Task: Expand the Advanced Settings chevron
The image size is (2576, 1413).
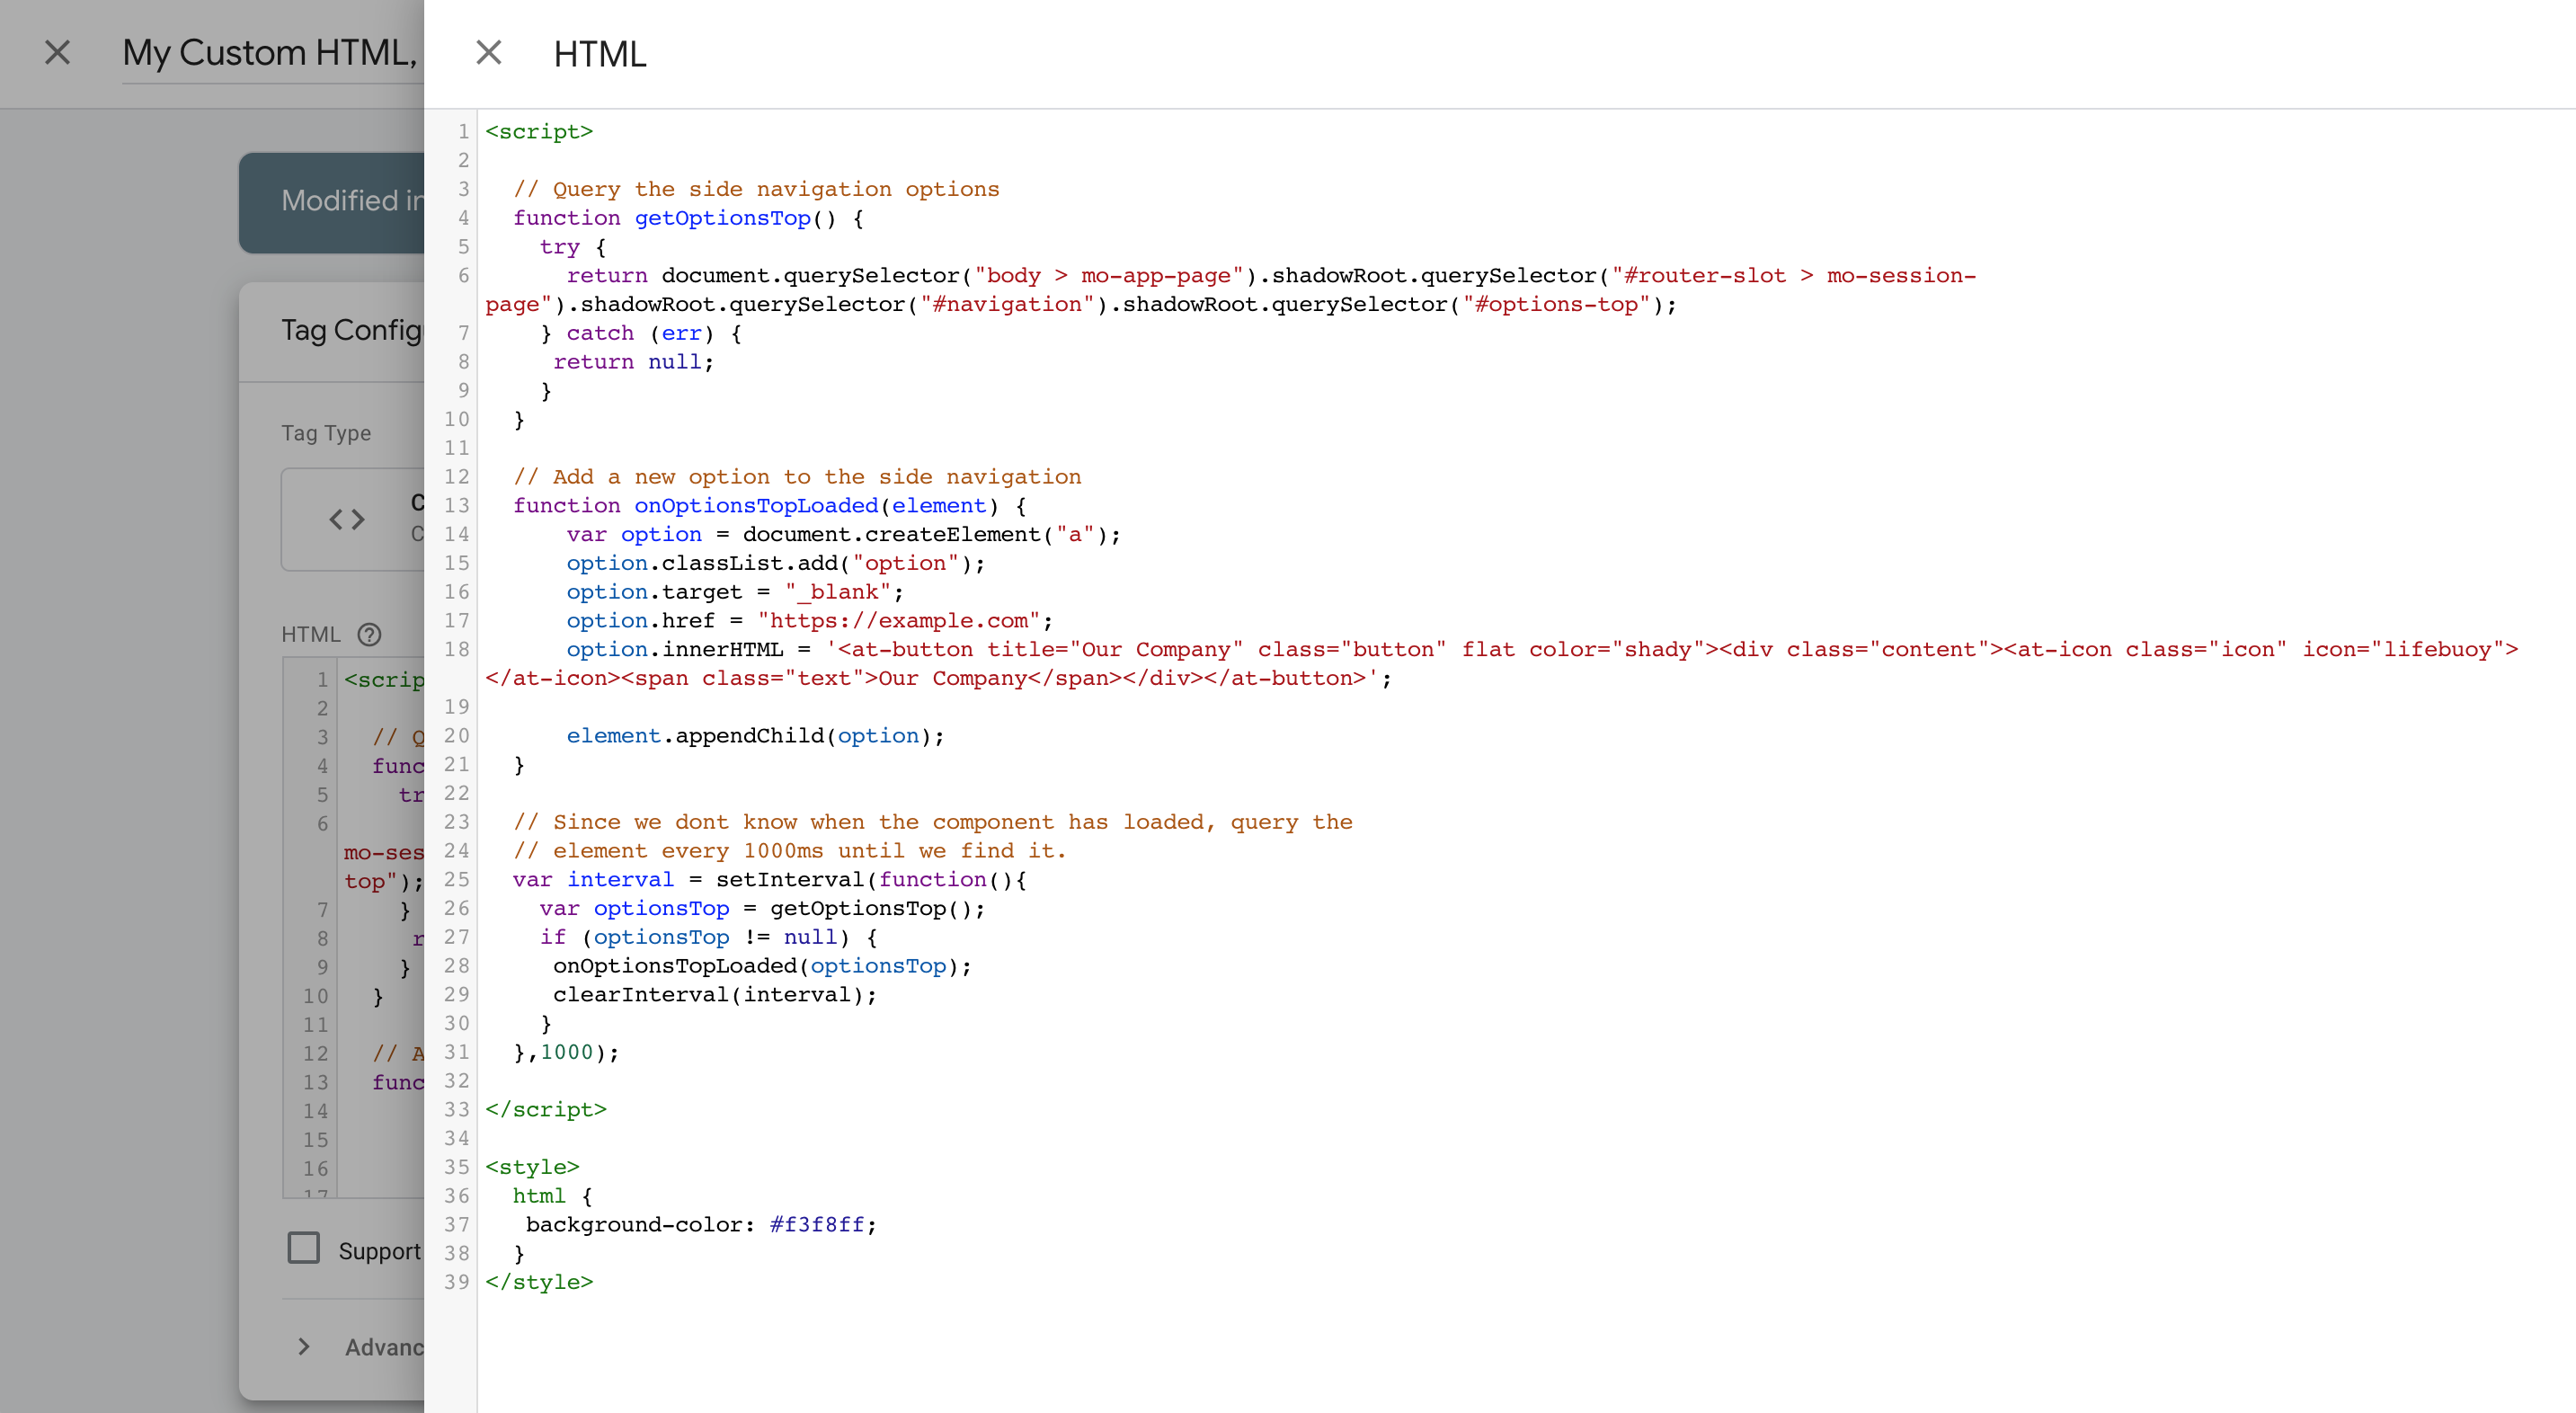Action: click(304, 1347)
